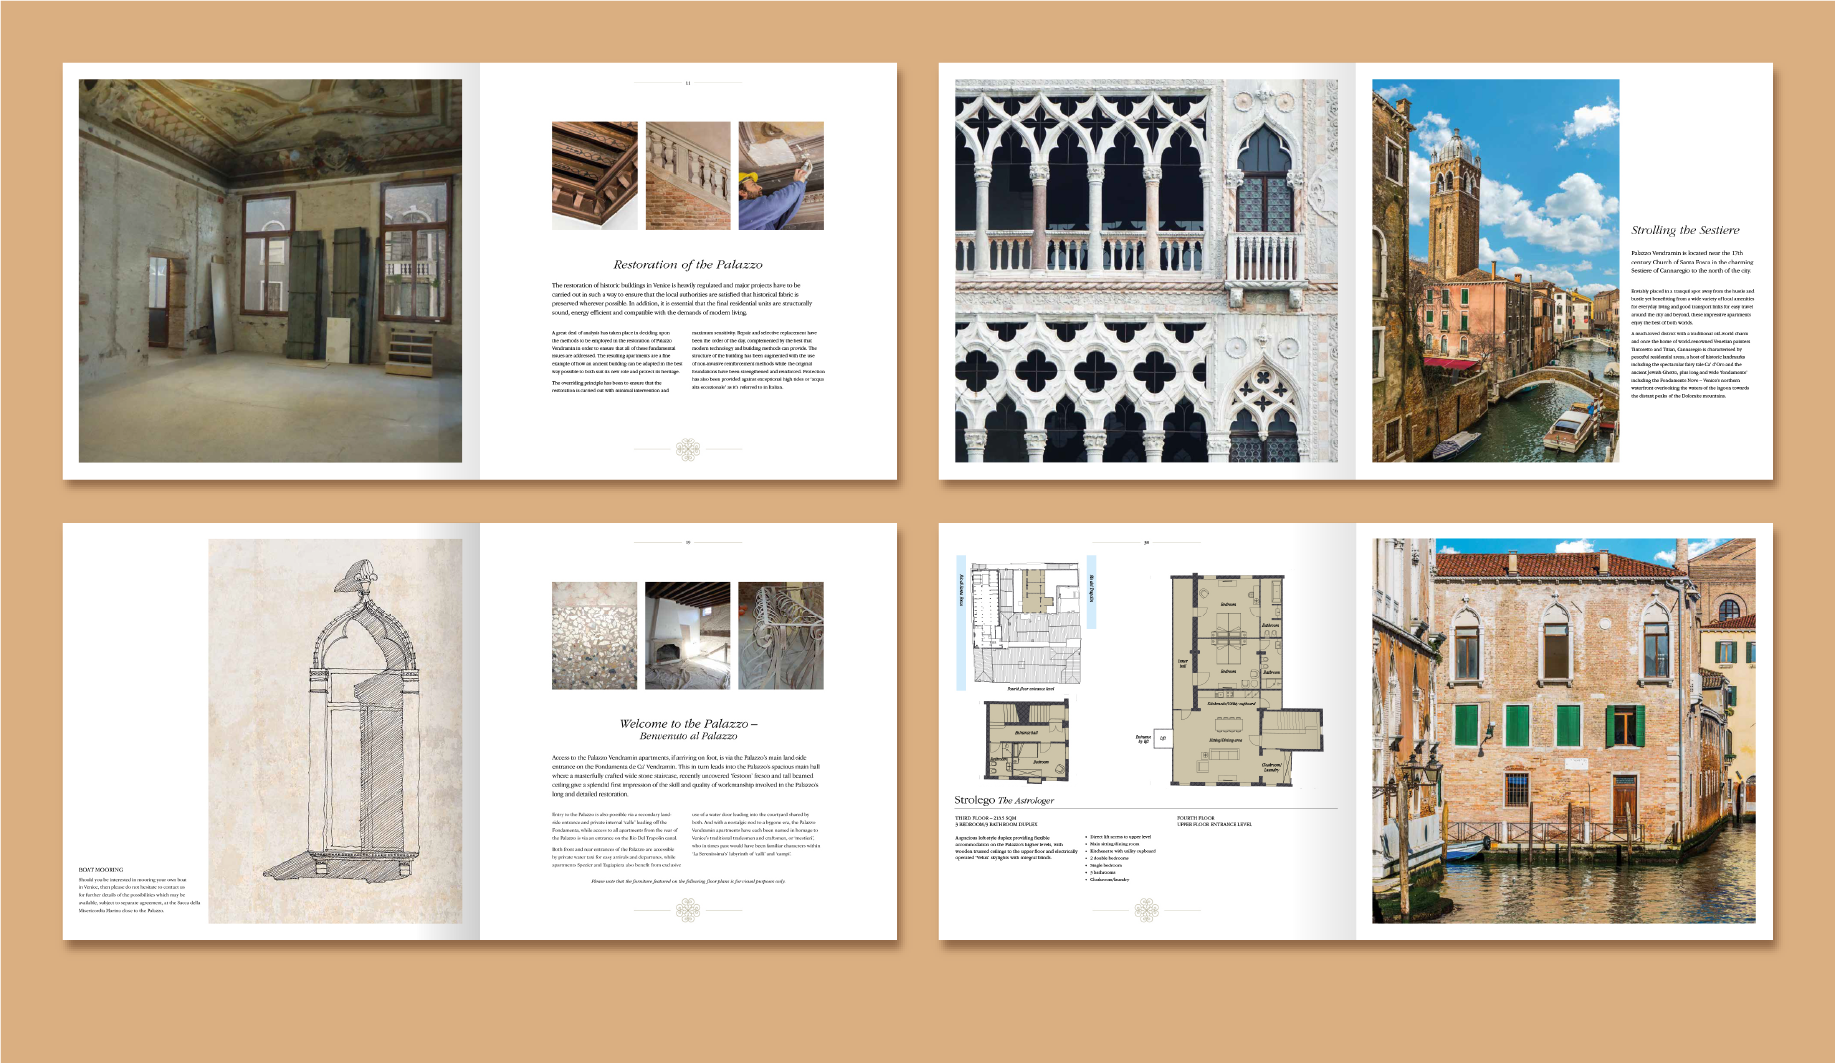Click the 'Strolego The Astrologer' title
Image resolution: width=1835 pixels, height=1063 pixels.
pos(1004,800)
